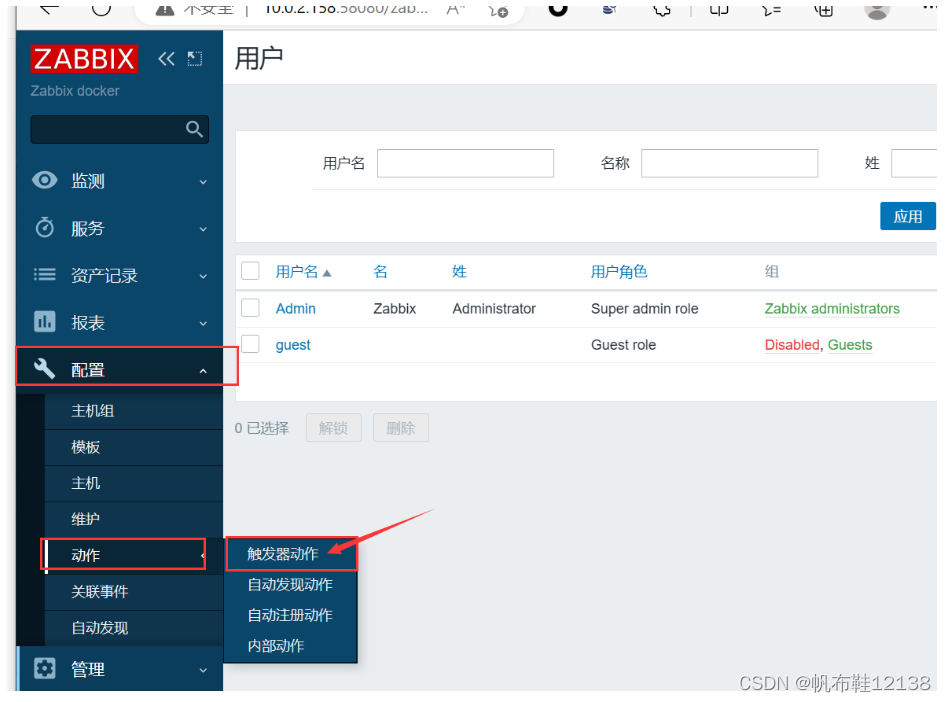Click the stopwatch icon for 服务
The height and width of the screenshot is (702, 946).
coord(45,227)
